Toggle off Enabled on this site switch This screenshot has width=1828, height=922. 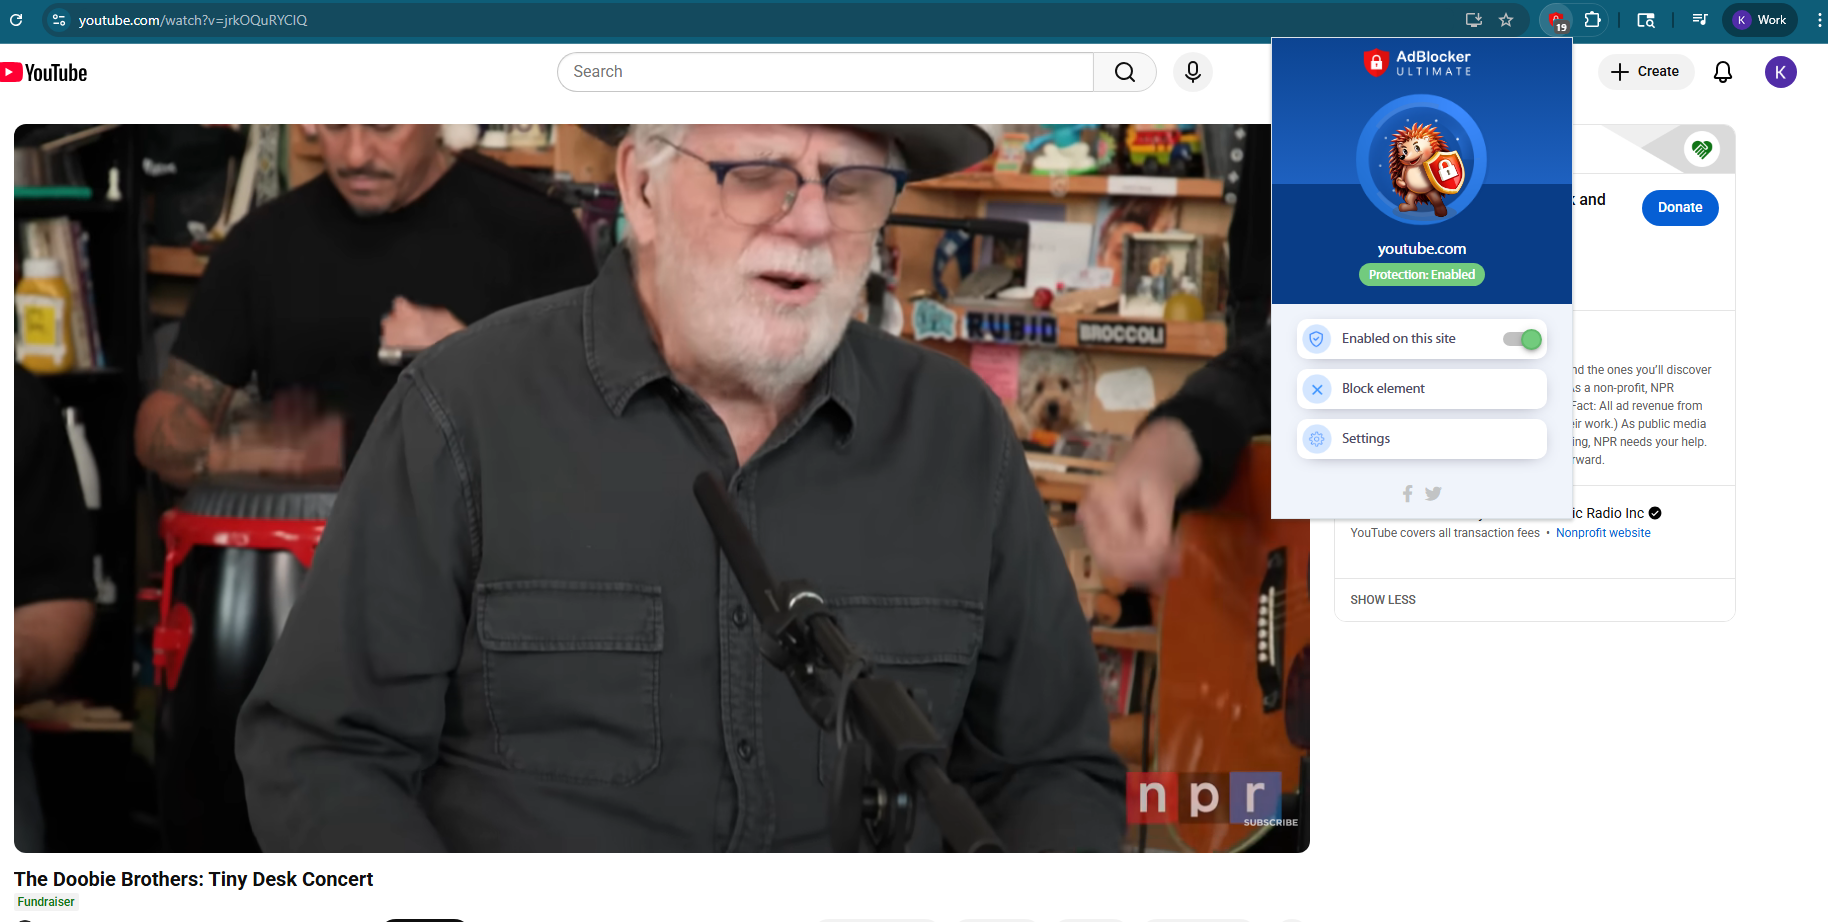[x=1521, y=339]
